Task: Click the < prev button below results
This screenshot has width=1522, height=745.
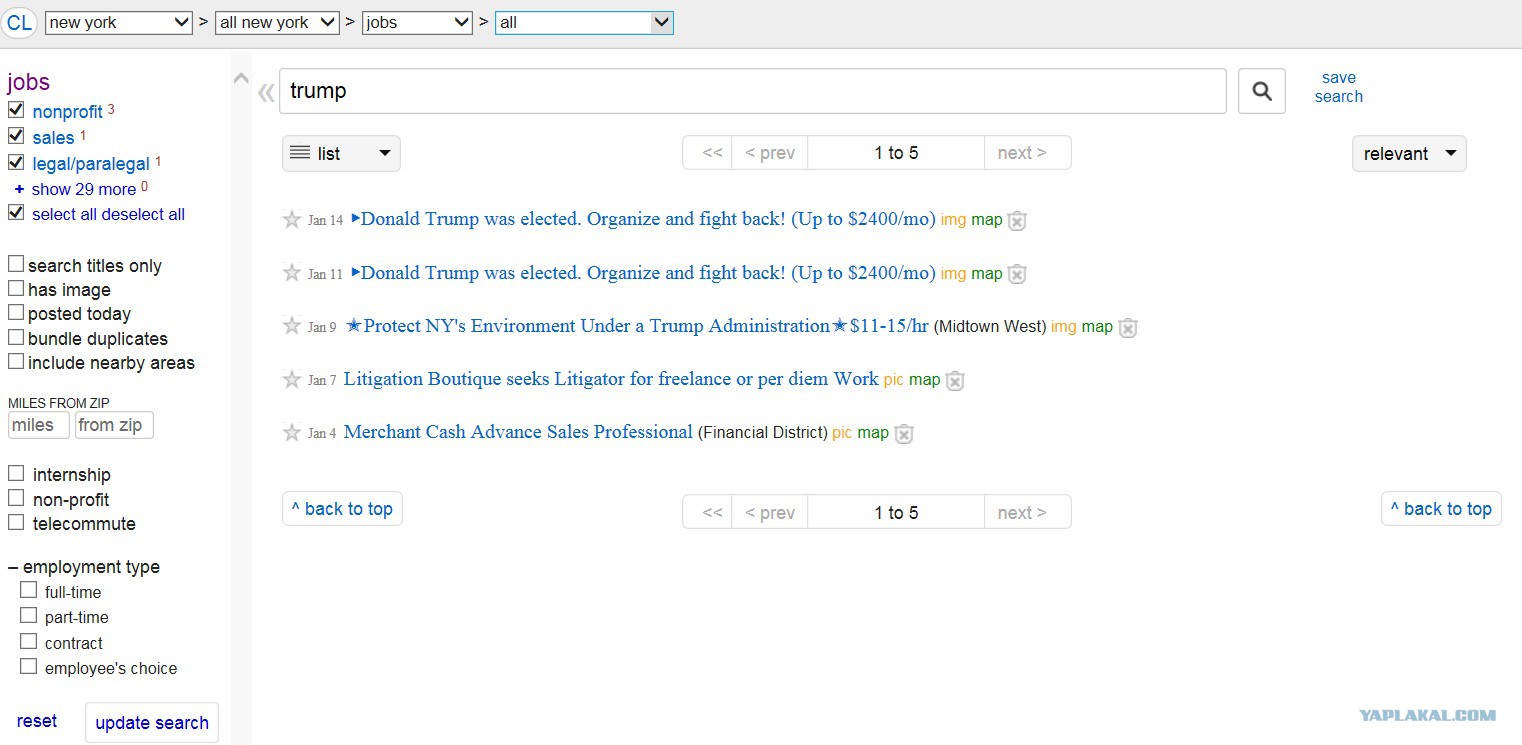Action: pos(770,512)
